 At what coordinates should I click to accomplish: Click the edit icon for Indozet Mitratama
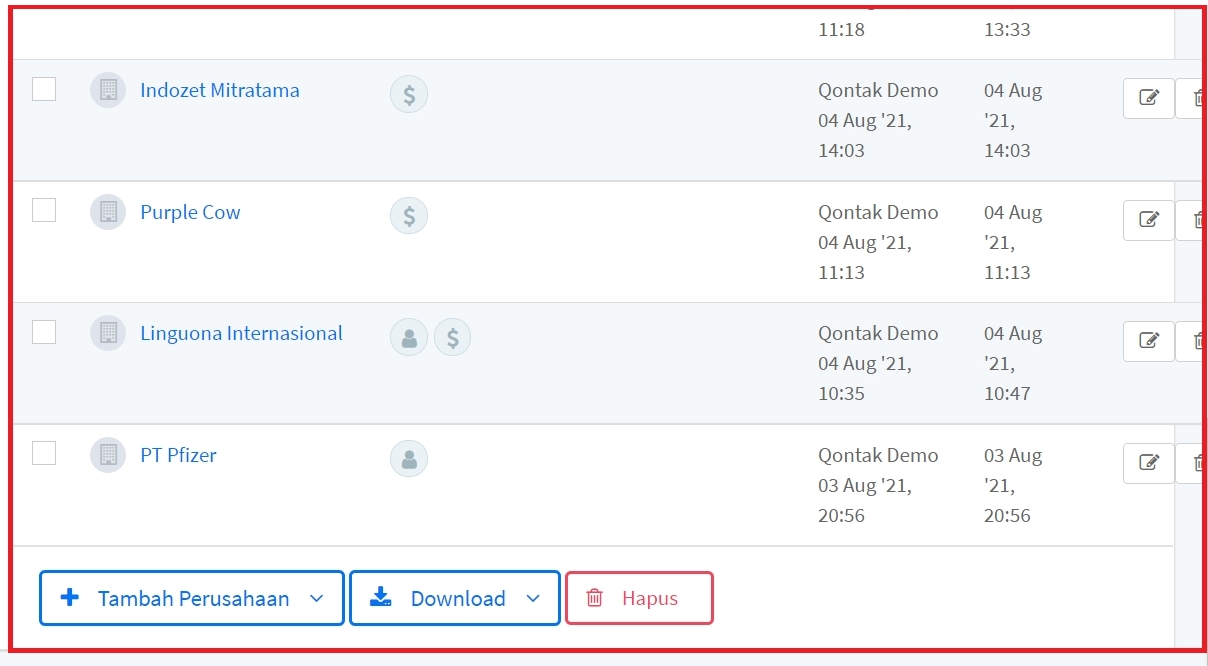click(1148, 98)
